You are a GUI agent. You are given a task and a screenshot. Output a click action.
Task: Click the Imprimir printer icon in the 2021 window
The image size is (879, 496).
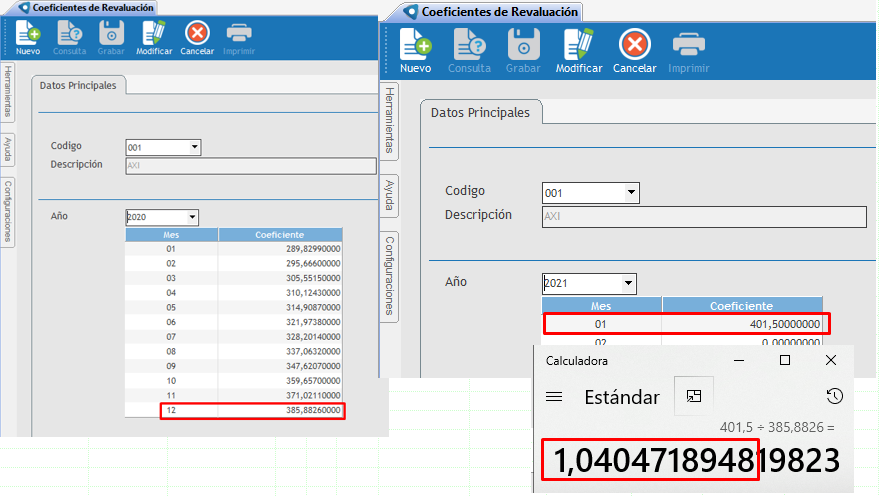tap(688, 45)
